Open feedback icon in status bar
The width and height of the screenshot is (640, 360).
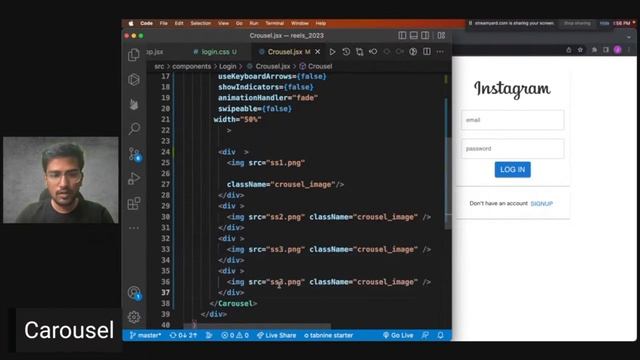pyautogui.click(x=425, y=335)
